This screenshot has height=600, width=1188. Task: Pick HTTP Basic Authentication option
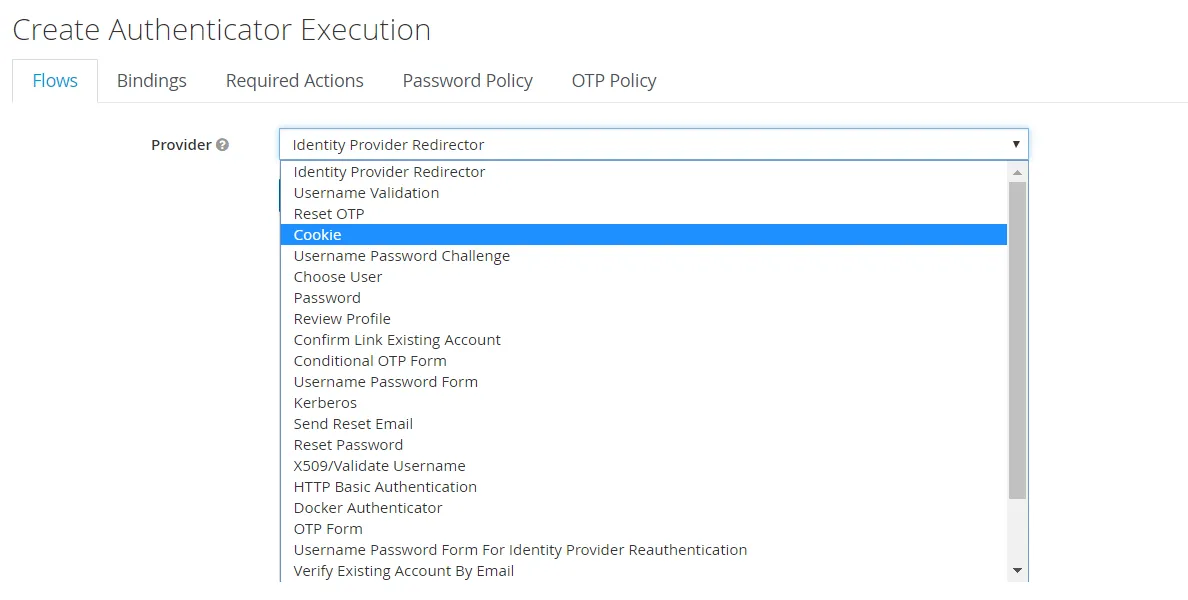coord(385,487)
